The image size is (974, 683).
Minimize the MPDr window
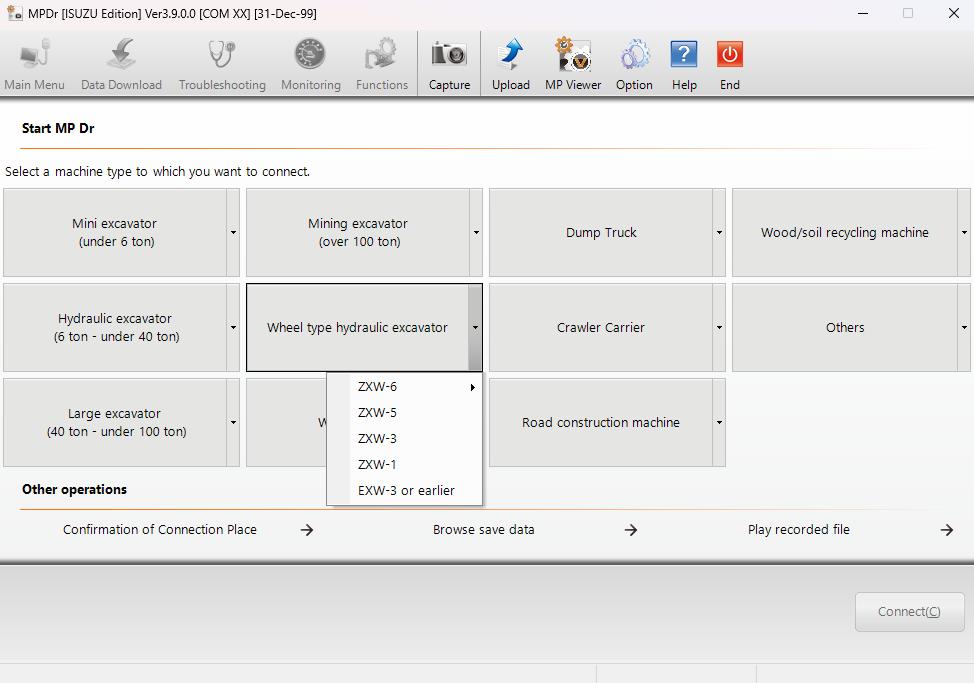tap(863, 13)
